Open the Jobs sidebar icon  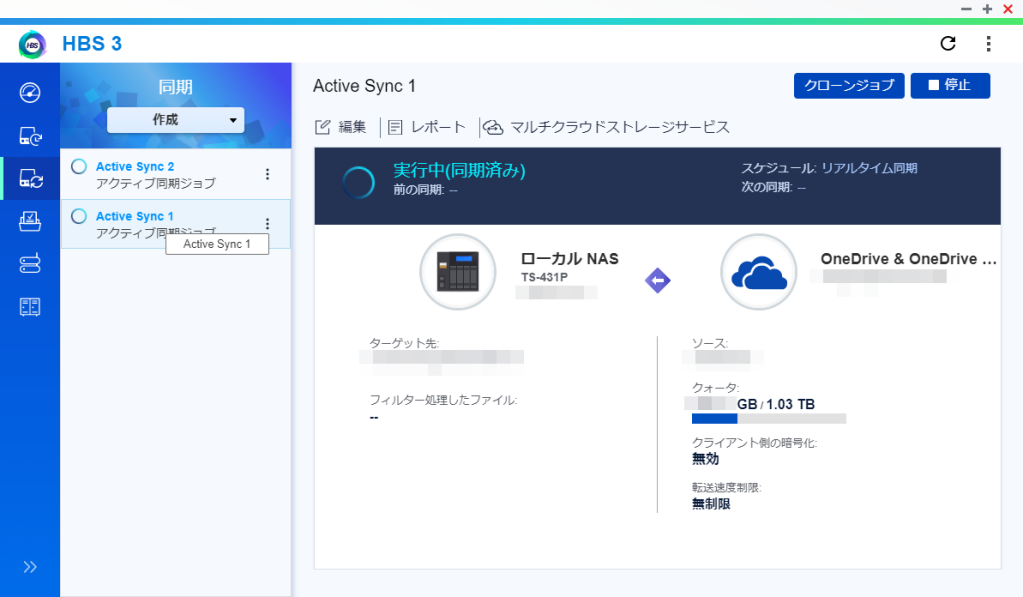pos(30,222)
